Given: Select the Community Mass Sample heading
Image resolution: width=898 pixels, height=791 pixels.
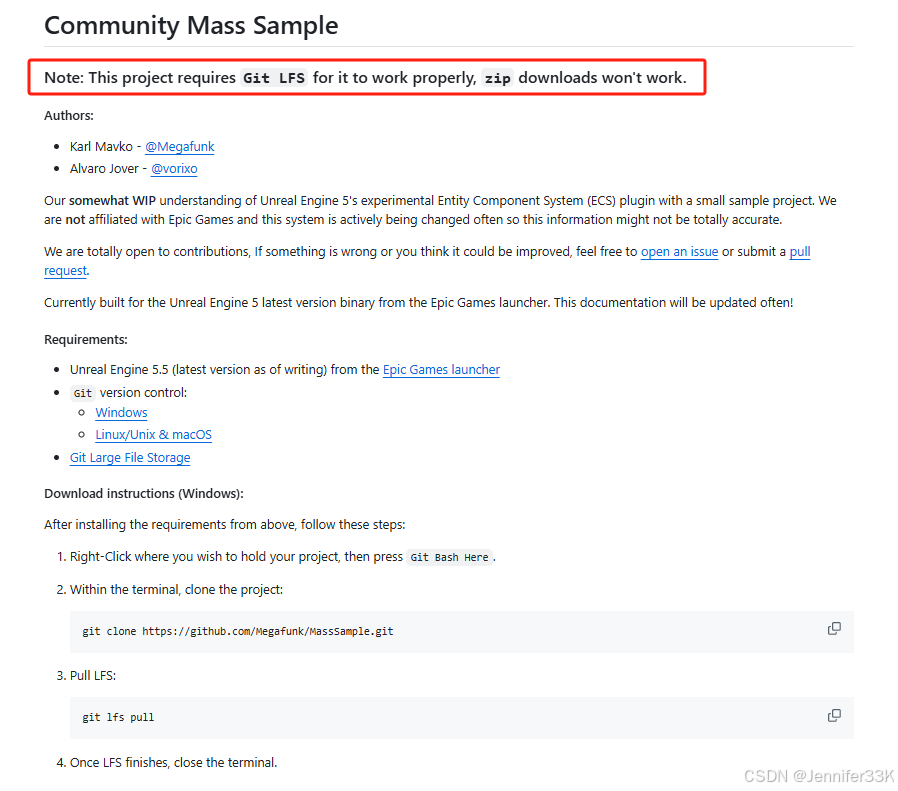Looking at the screenshot, I should [191, 25].
